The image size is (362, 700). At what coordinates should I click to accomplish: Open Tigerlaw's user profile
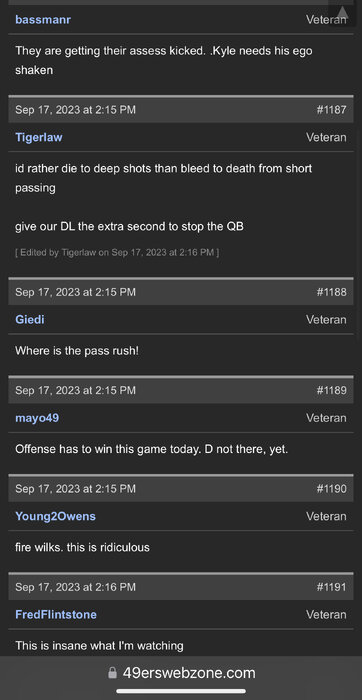pos(39,137)
